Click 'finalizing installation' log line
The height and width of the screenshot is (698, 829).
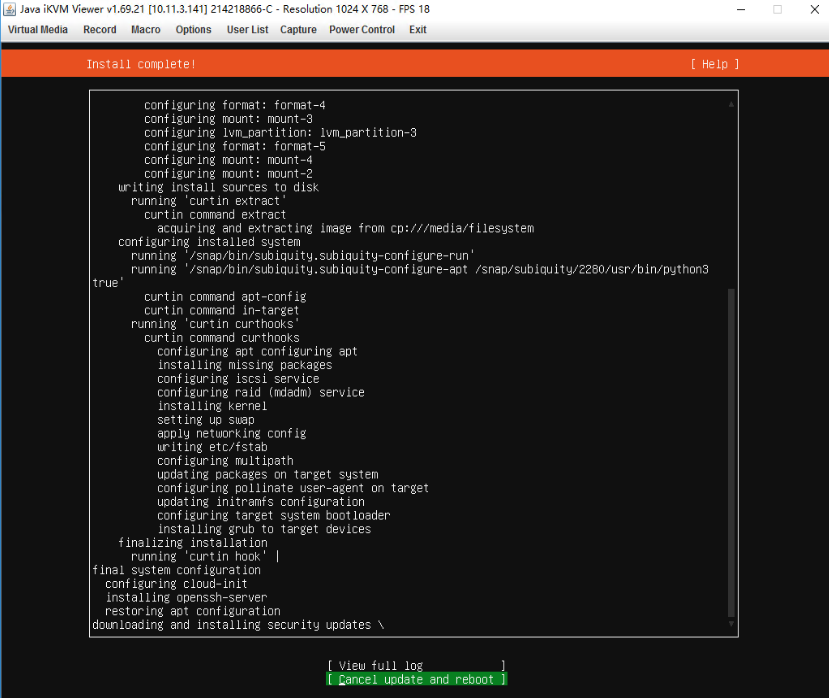tap(192, 543)
